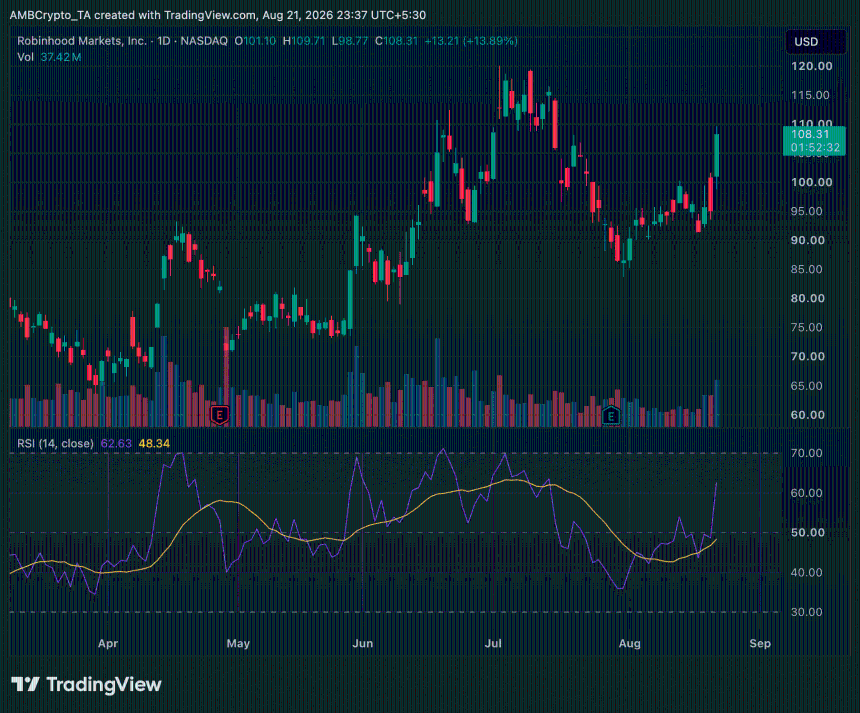Click the RSI (14, close) indicator legend
Screen dimensions: 860x713
pyautogui.click(x=55, y=443)
